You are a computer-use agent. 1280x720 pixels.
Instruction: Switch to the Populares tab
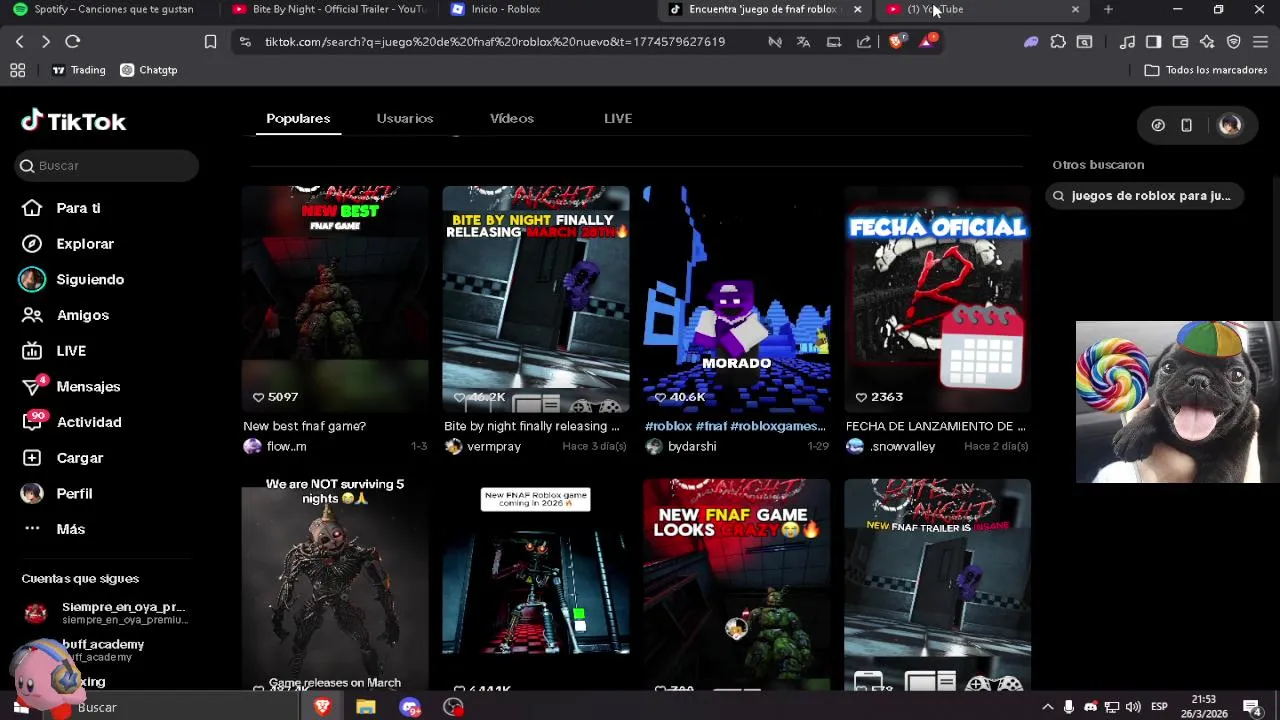point(298,118)
